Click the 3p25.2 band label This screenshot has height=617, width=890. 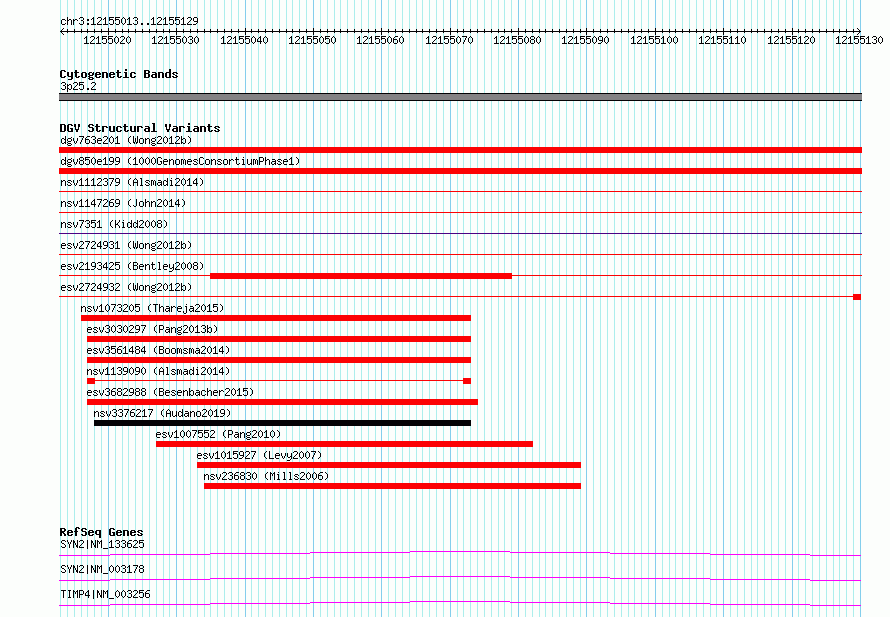click(x=78, y=86)
